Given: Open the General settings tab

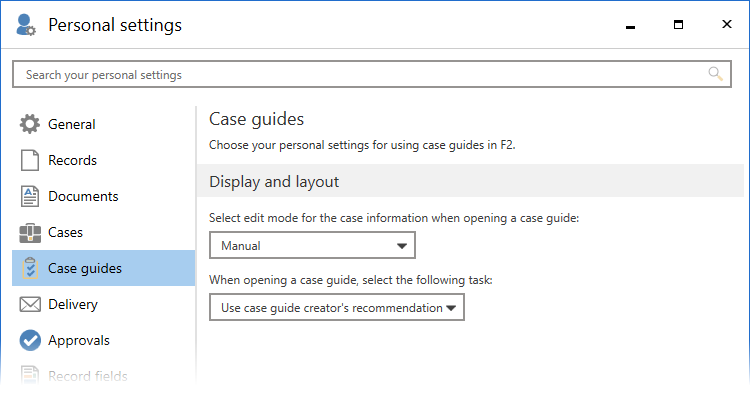Looking at the screenshot, I should [x=72, y=125].
